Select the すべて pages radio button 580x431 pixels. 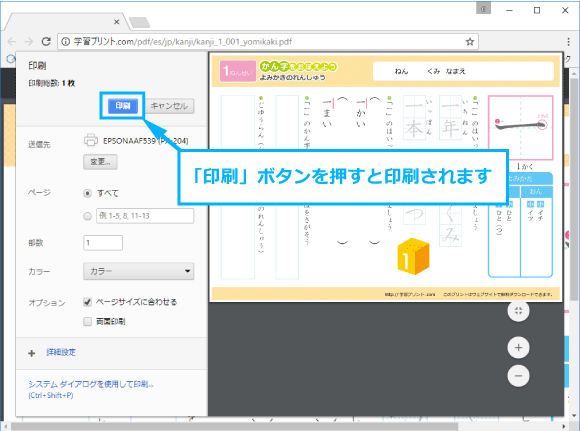pyautogui.click(x=87, y=193)
